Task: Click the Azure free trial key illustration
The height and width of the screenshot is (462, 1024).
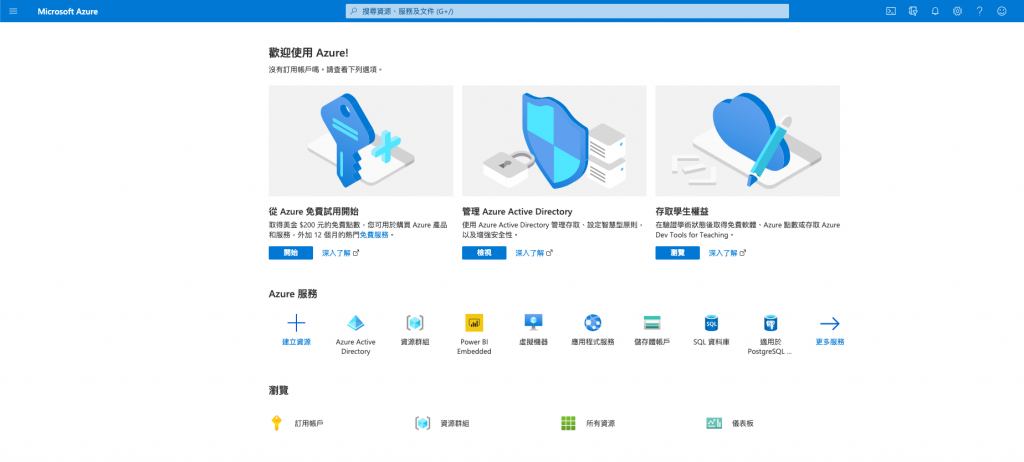Action: (360, 140)
